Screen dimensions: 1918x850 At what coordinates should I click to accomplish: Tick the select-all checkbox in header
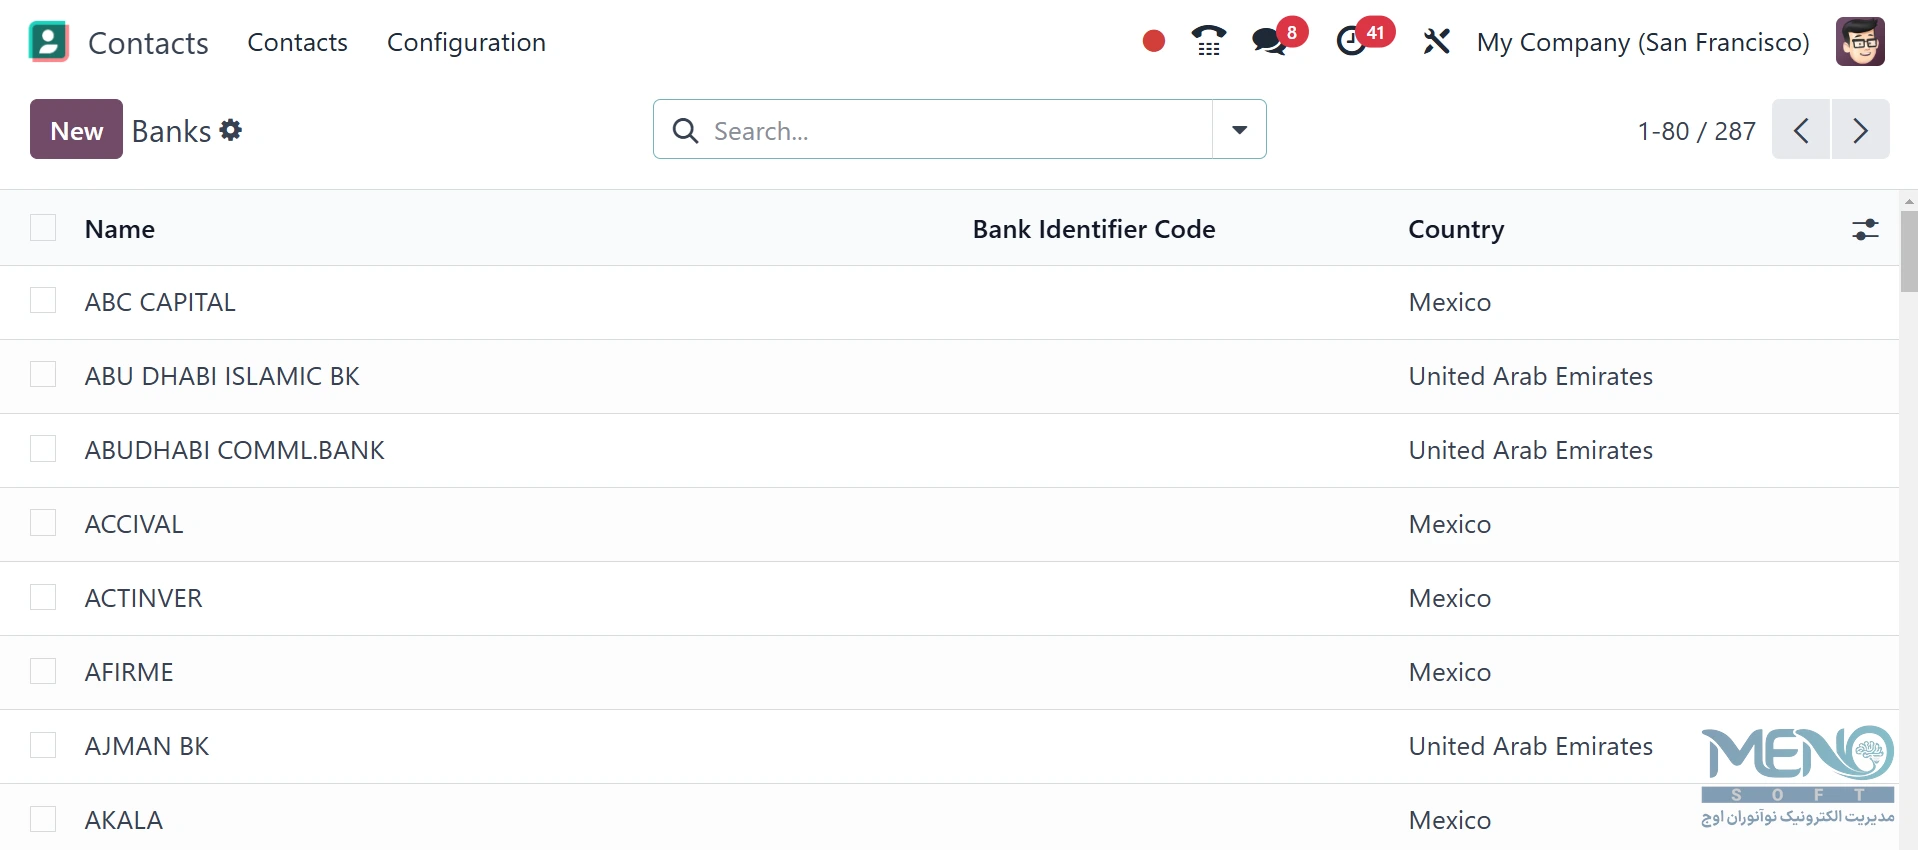(43, 228)
